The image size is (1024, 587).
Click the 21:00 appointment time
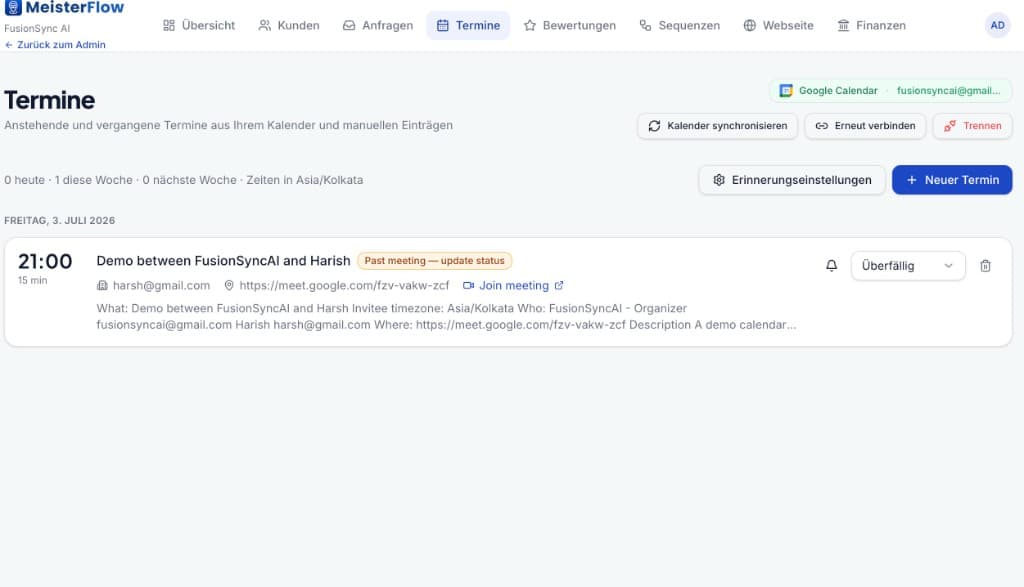(x=45, y=261)
